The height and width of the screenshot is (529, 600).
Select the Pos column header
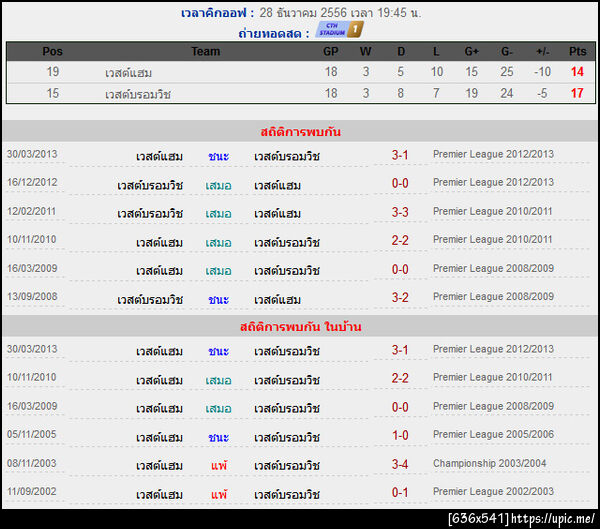click(x=52, y=51)
